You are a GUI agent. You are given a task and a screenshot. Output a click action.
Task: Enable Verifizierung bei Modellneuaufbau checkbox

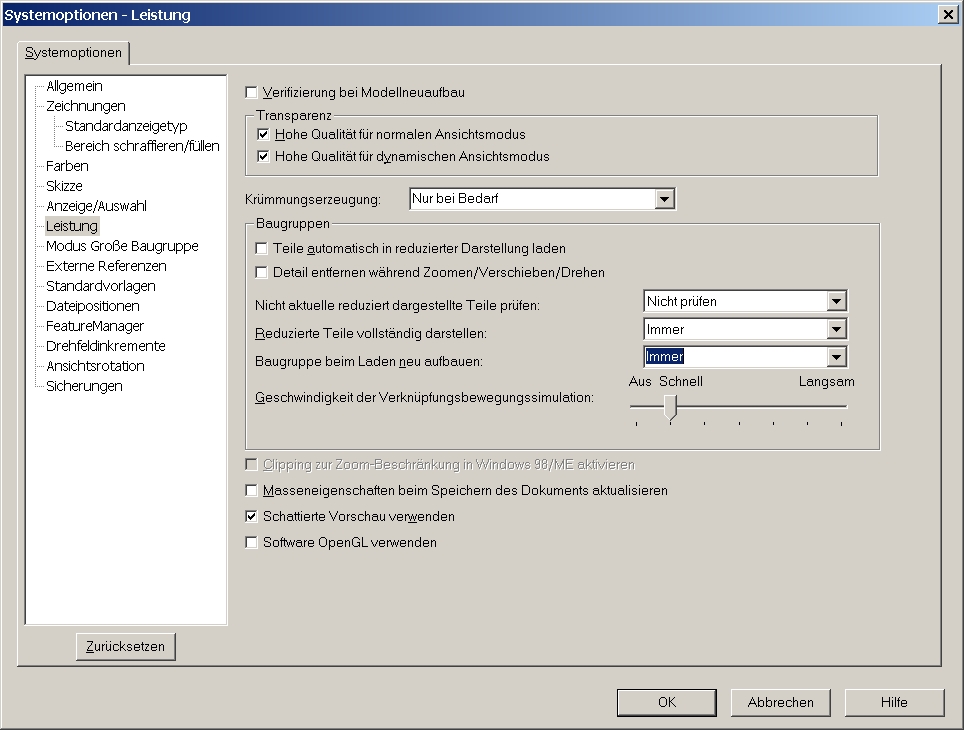coord(251,92)
